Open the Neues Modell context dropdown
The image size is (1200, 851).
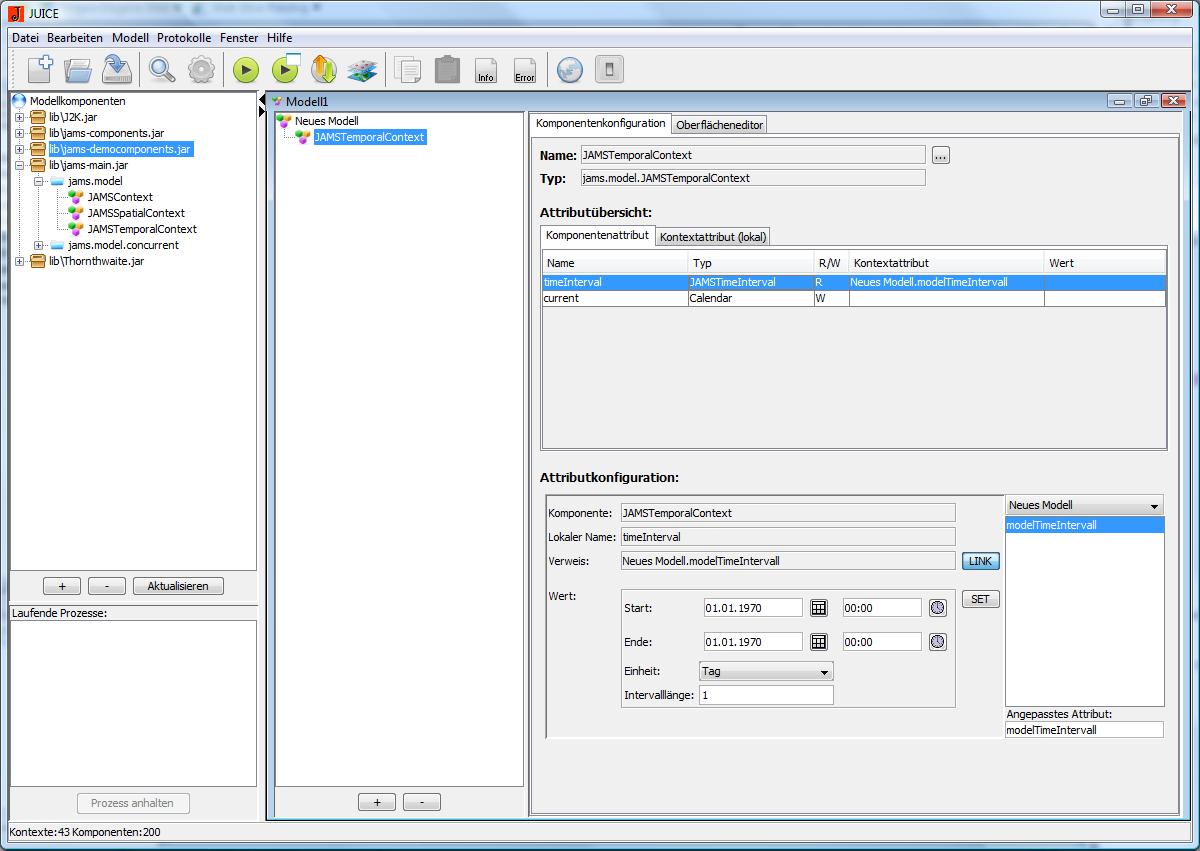[x=1084, y=506]
